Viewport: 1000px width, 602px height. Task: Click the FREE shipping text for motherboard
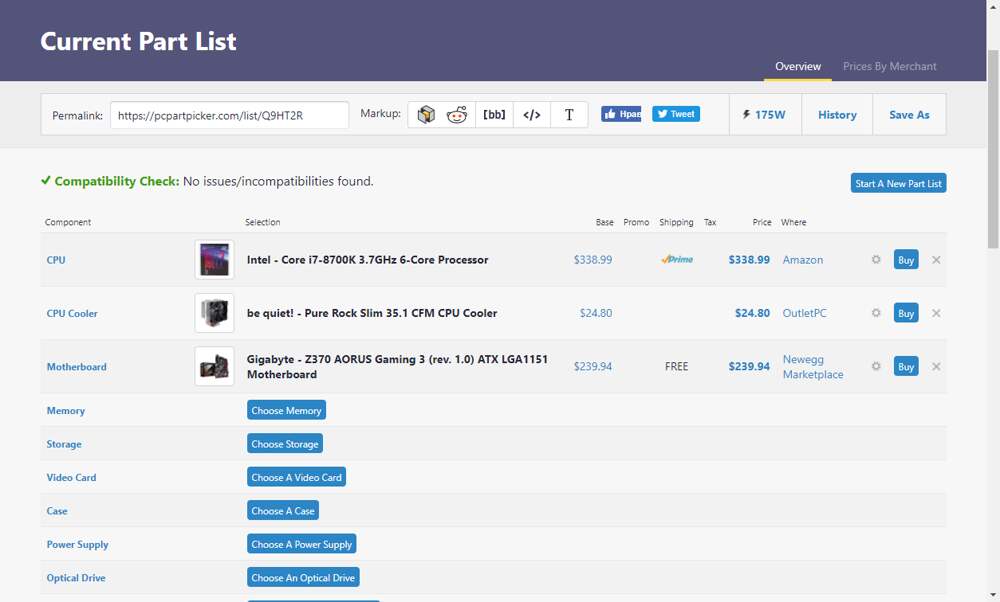(x=677, y=367)
